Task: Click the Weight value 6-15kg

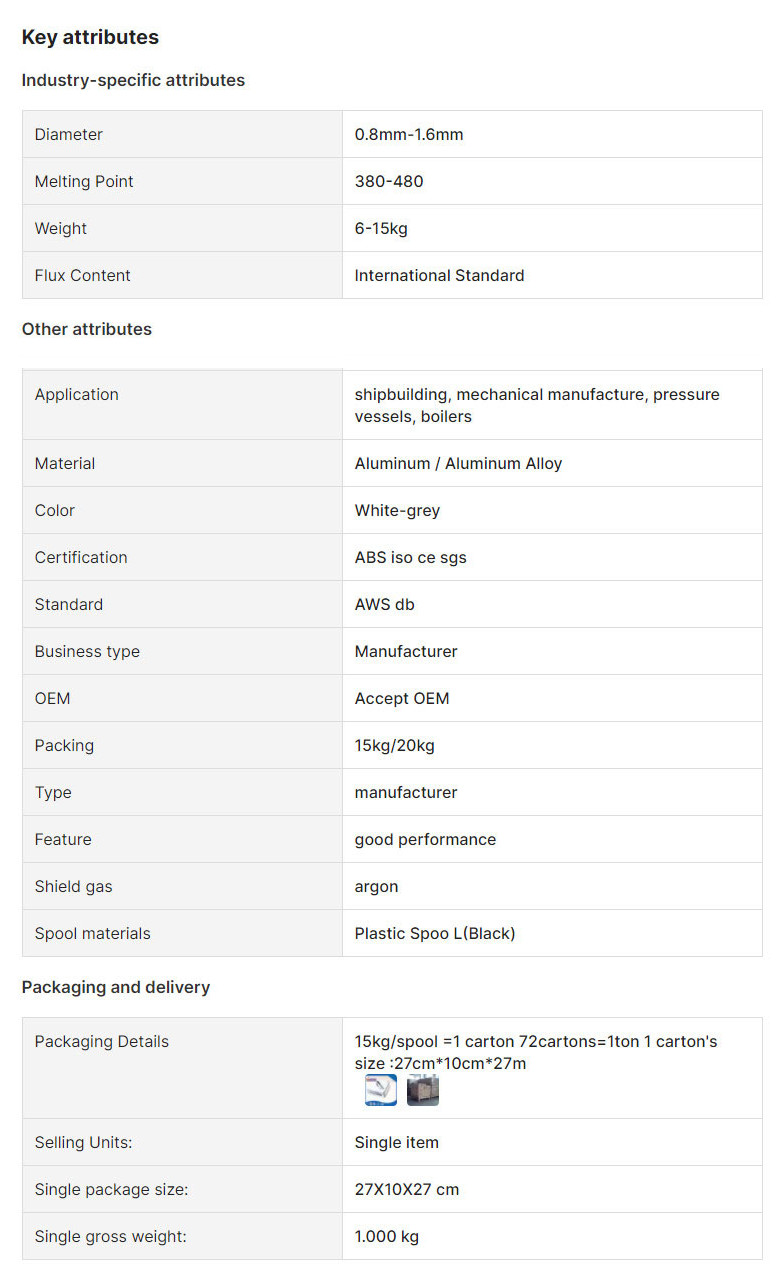Action: (381, 228)
